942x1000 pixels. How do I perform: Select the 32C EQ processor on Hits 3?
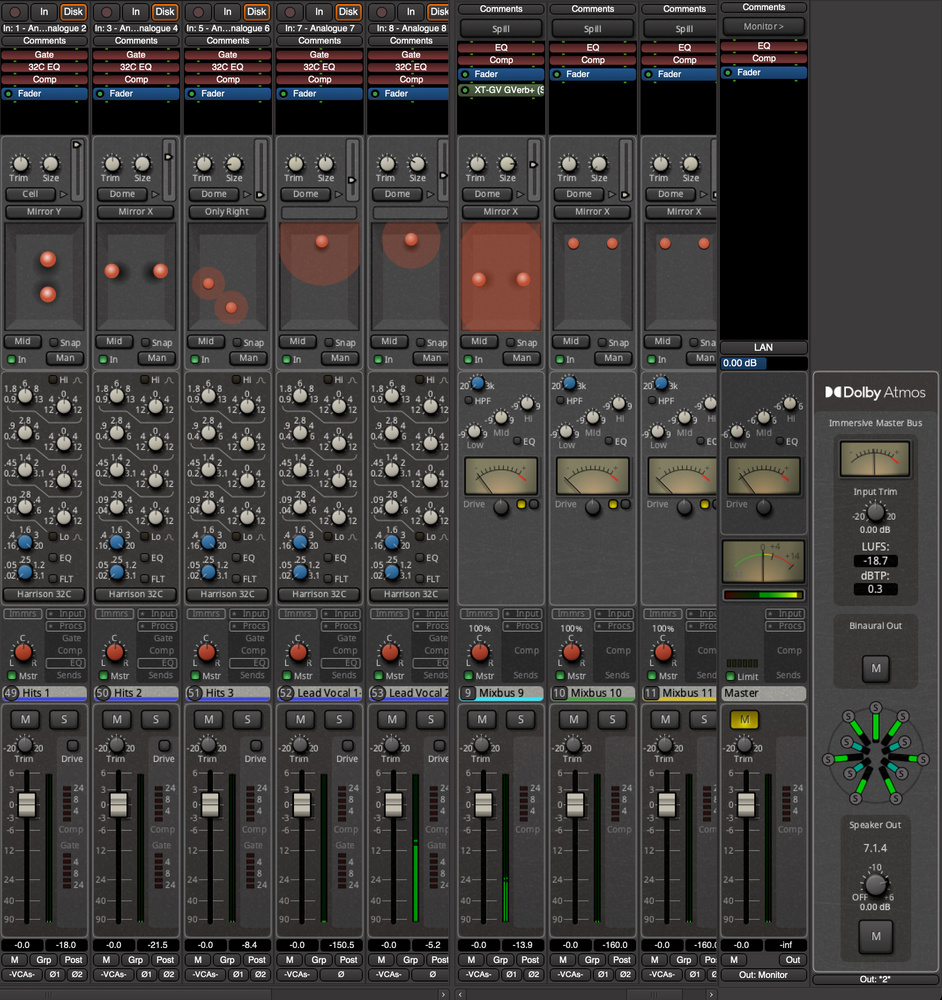tap(228, 67)
